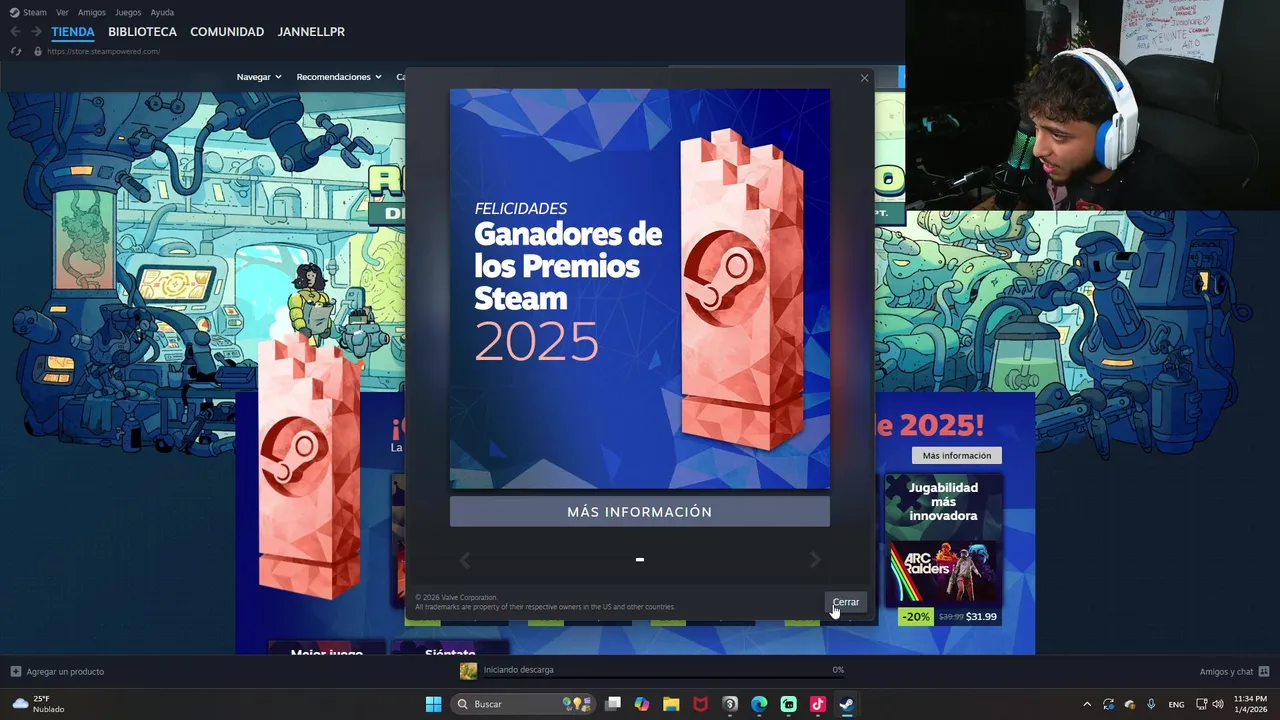Expand the Recomendaciones dropdown
1280x720 pixels.
(x=339, y=77)
